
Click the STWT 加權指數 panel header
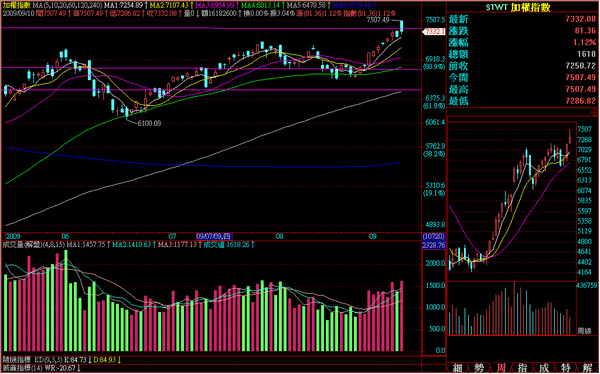coord(518,7)
